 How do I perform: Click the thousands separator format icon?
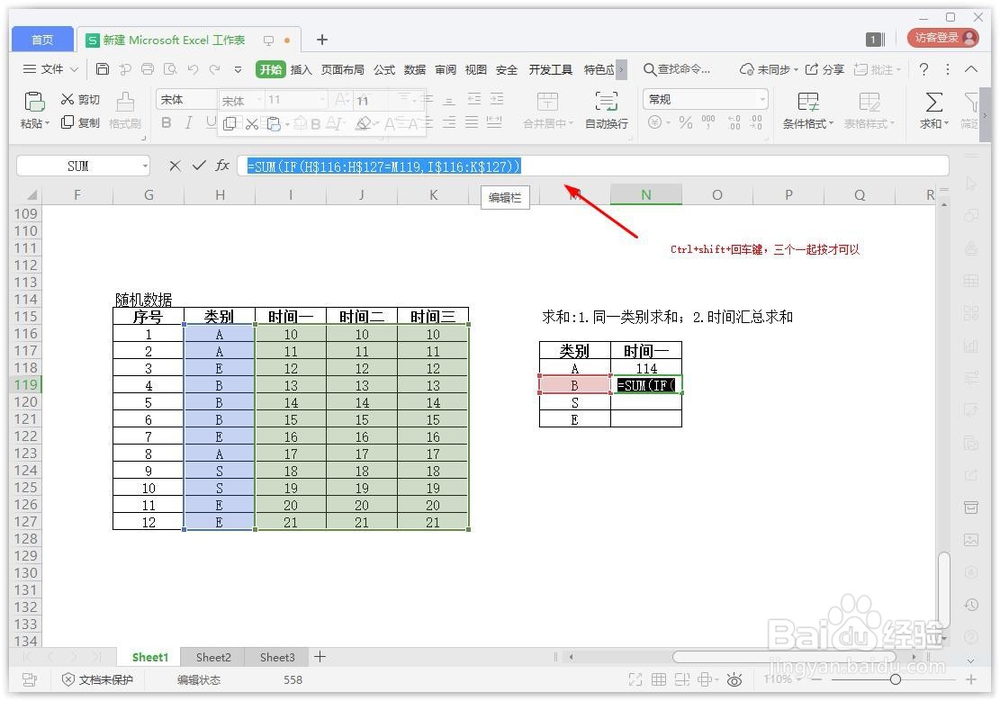click(708, 122)
